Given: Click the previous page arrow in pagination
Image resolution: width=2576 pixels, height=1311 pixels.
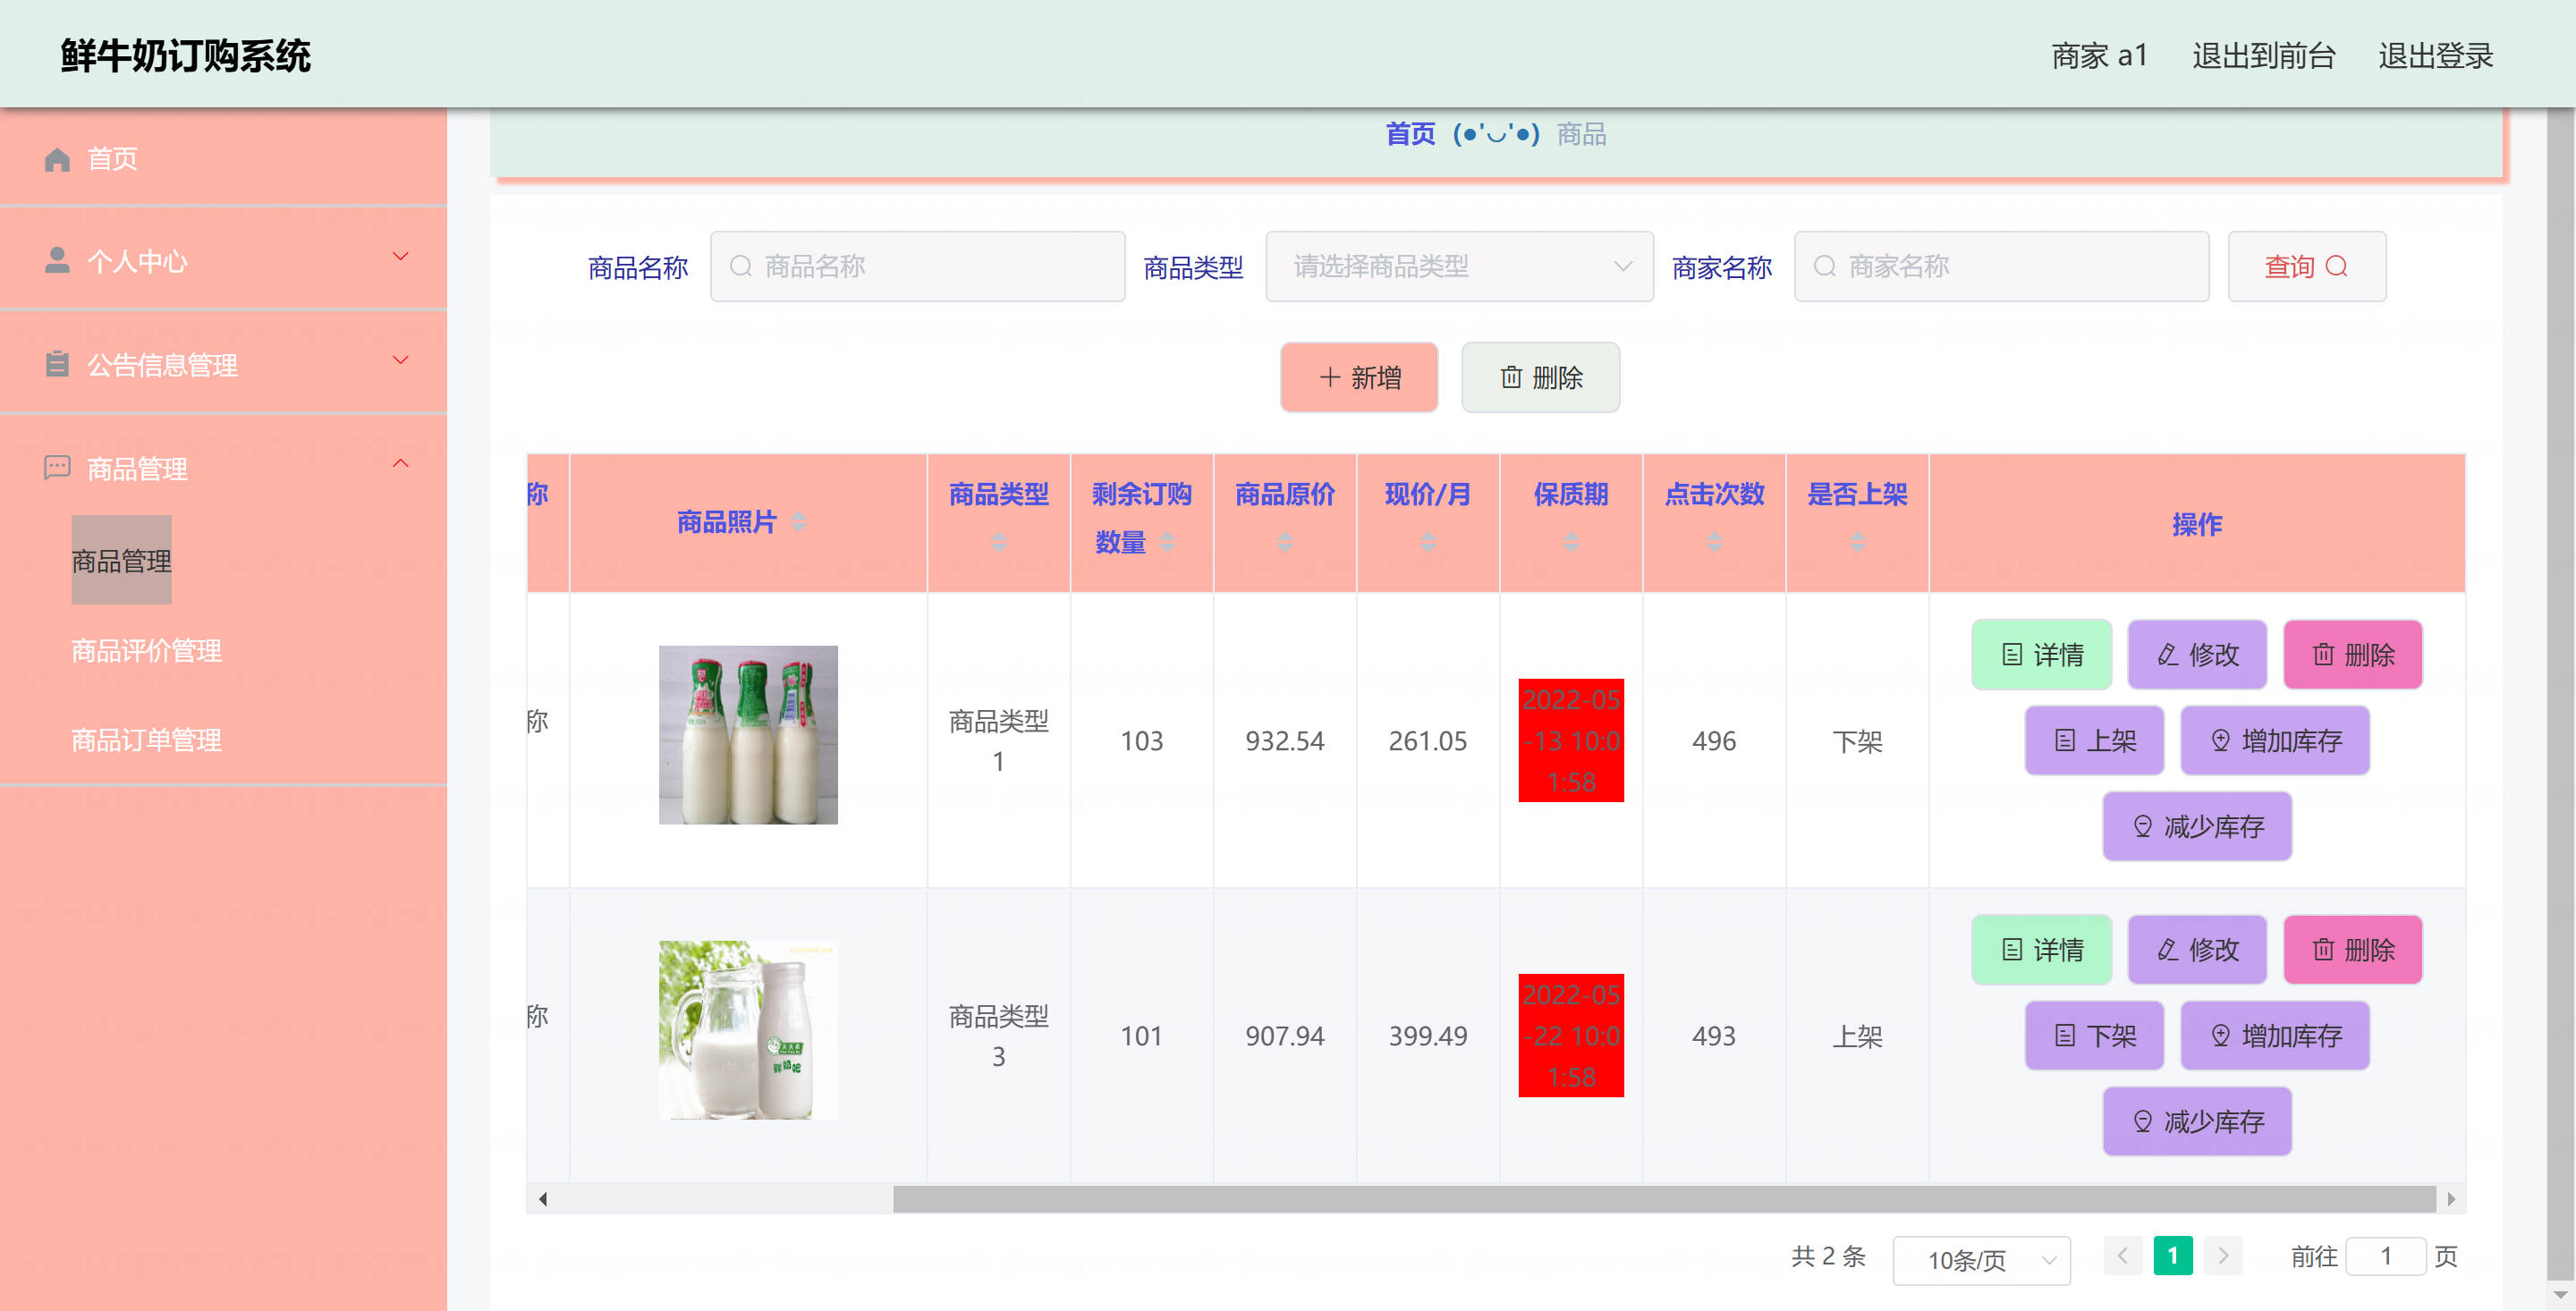Looking at the screenshot, I should pyautogui.click(x=2122, y=1255).
